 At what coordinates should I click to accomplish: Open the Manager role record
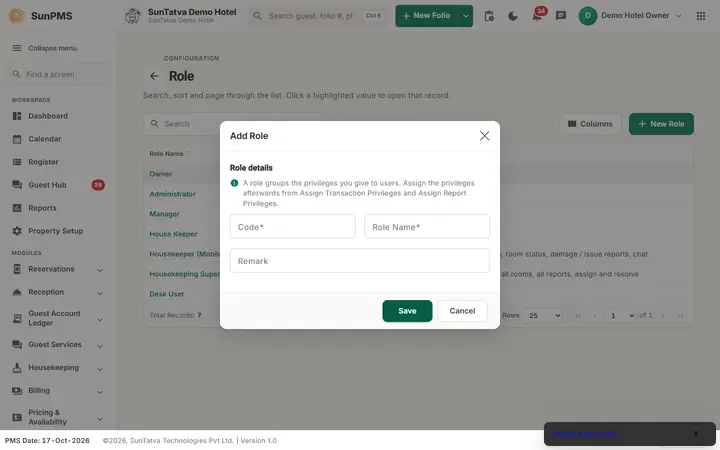coord(164,214)
